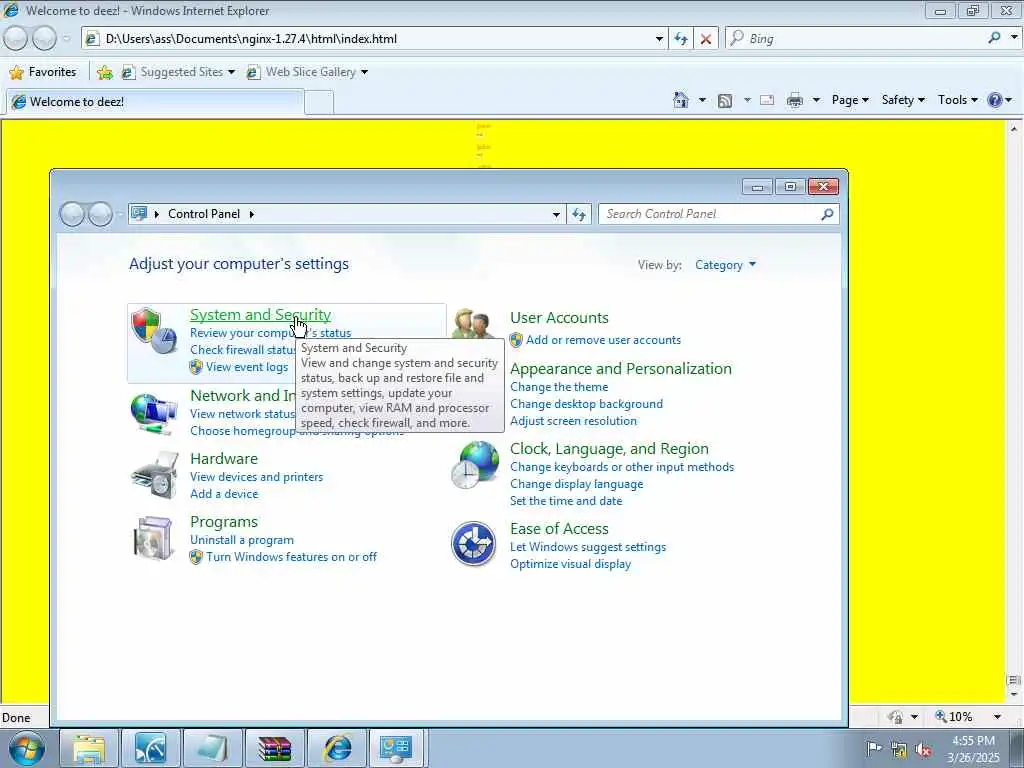Open the Safety menu
This screenshot has height=768, width=1024.
tap(903, 100)
